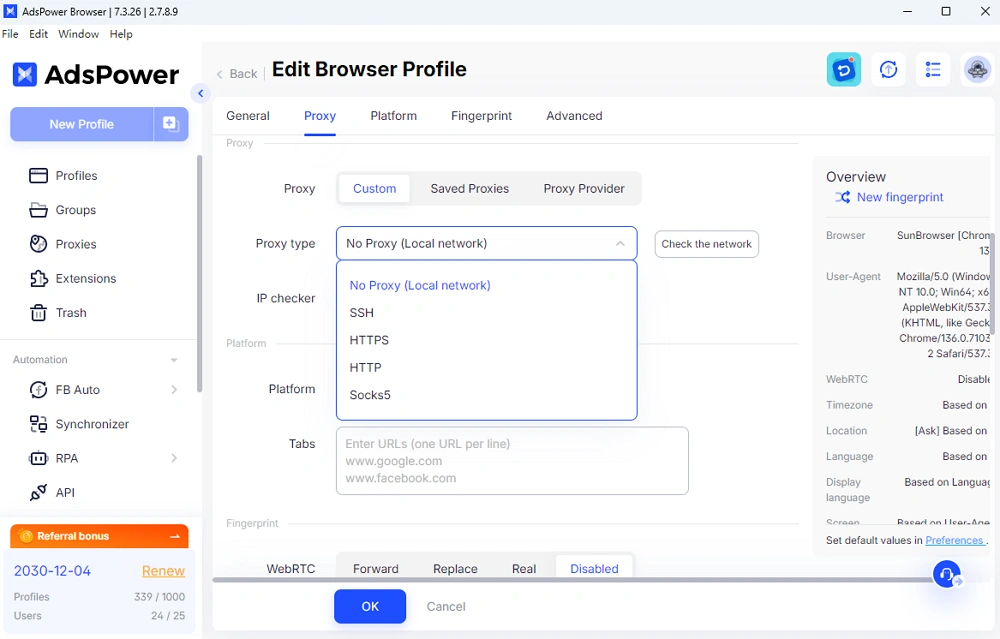Click the batch create profile icon
Viewport: 1000px width, 639px height.
point(171,124)
